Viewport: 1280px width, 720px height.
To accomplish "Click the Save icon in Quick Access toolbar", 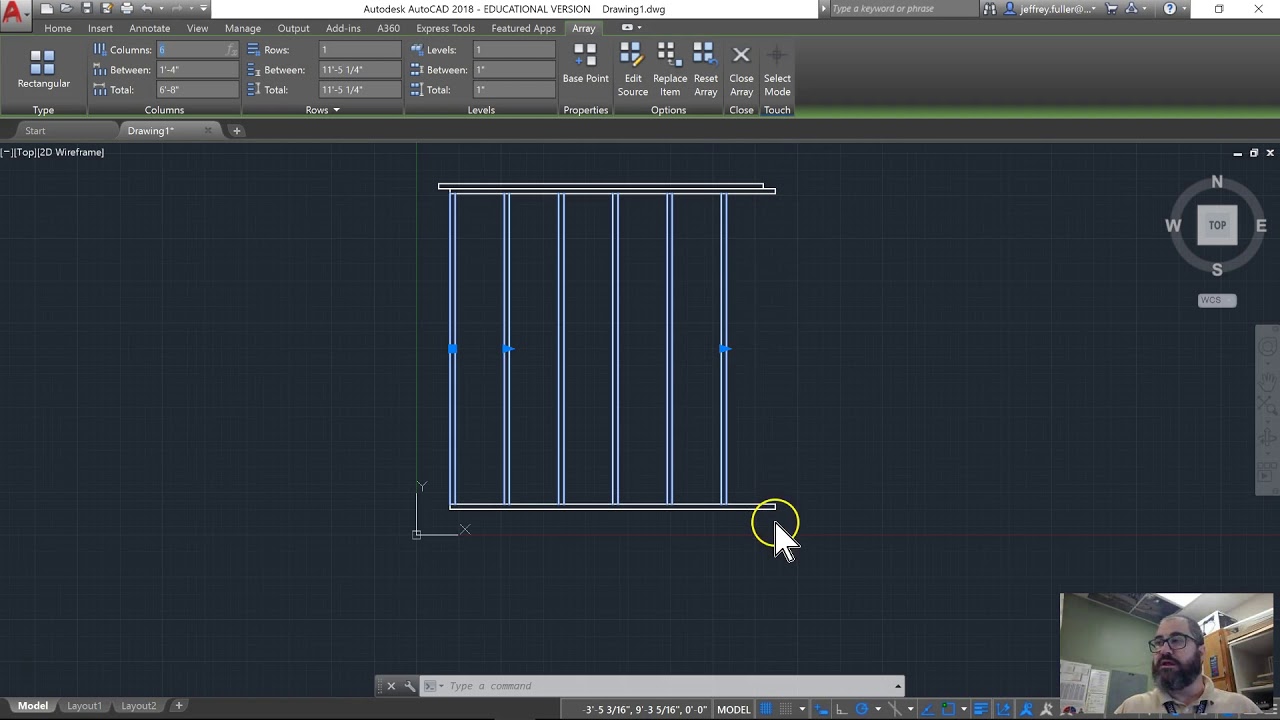I will [x=87, y=9].
